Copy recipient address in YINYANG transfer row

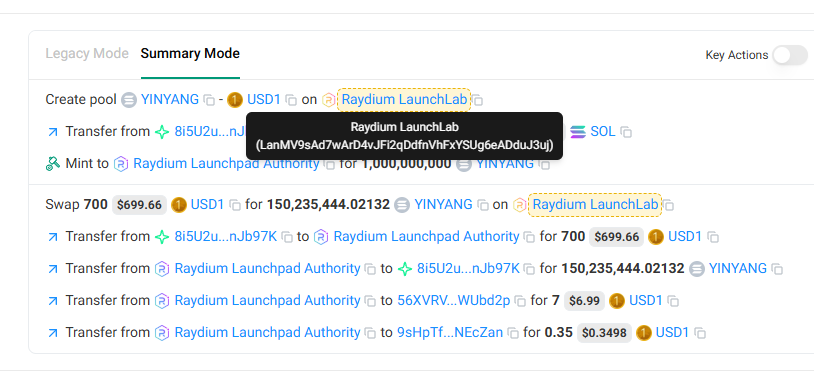click(529, 269)
